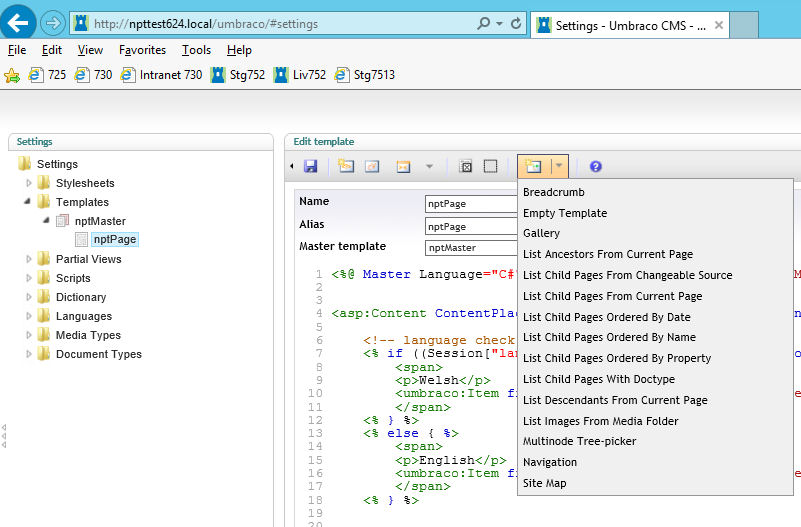Click in the template Name field
Screen dimensions: 801x527
coord(471,204)
